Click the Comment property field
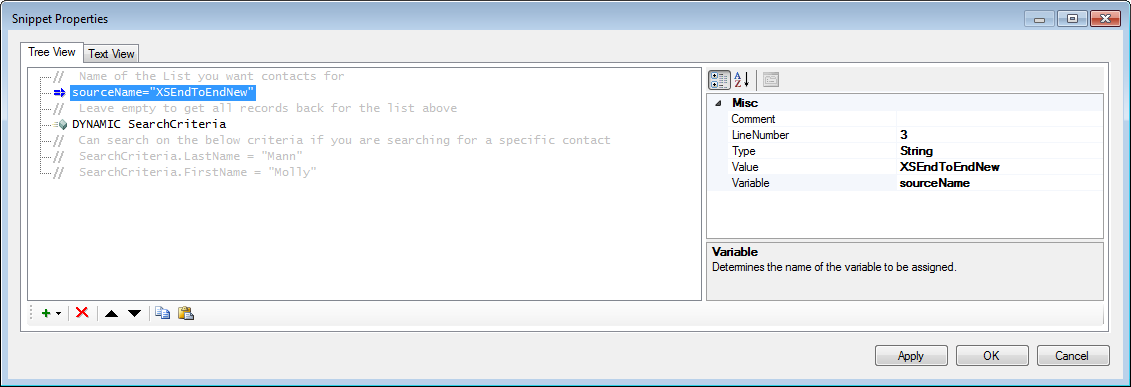The image size is (1131, 387). click(999, 119)
